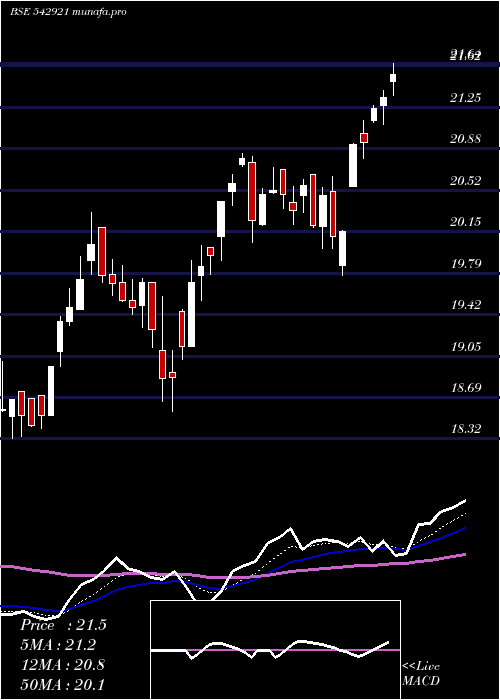This screenshot has width=500, height=700.
Task: Select the 21.25 price axis label
Action: (466, 98)
